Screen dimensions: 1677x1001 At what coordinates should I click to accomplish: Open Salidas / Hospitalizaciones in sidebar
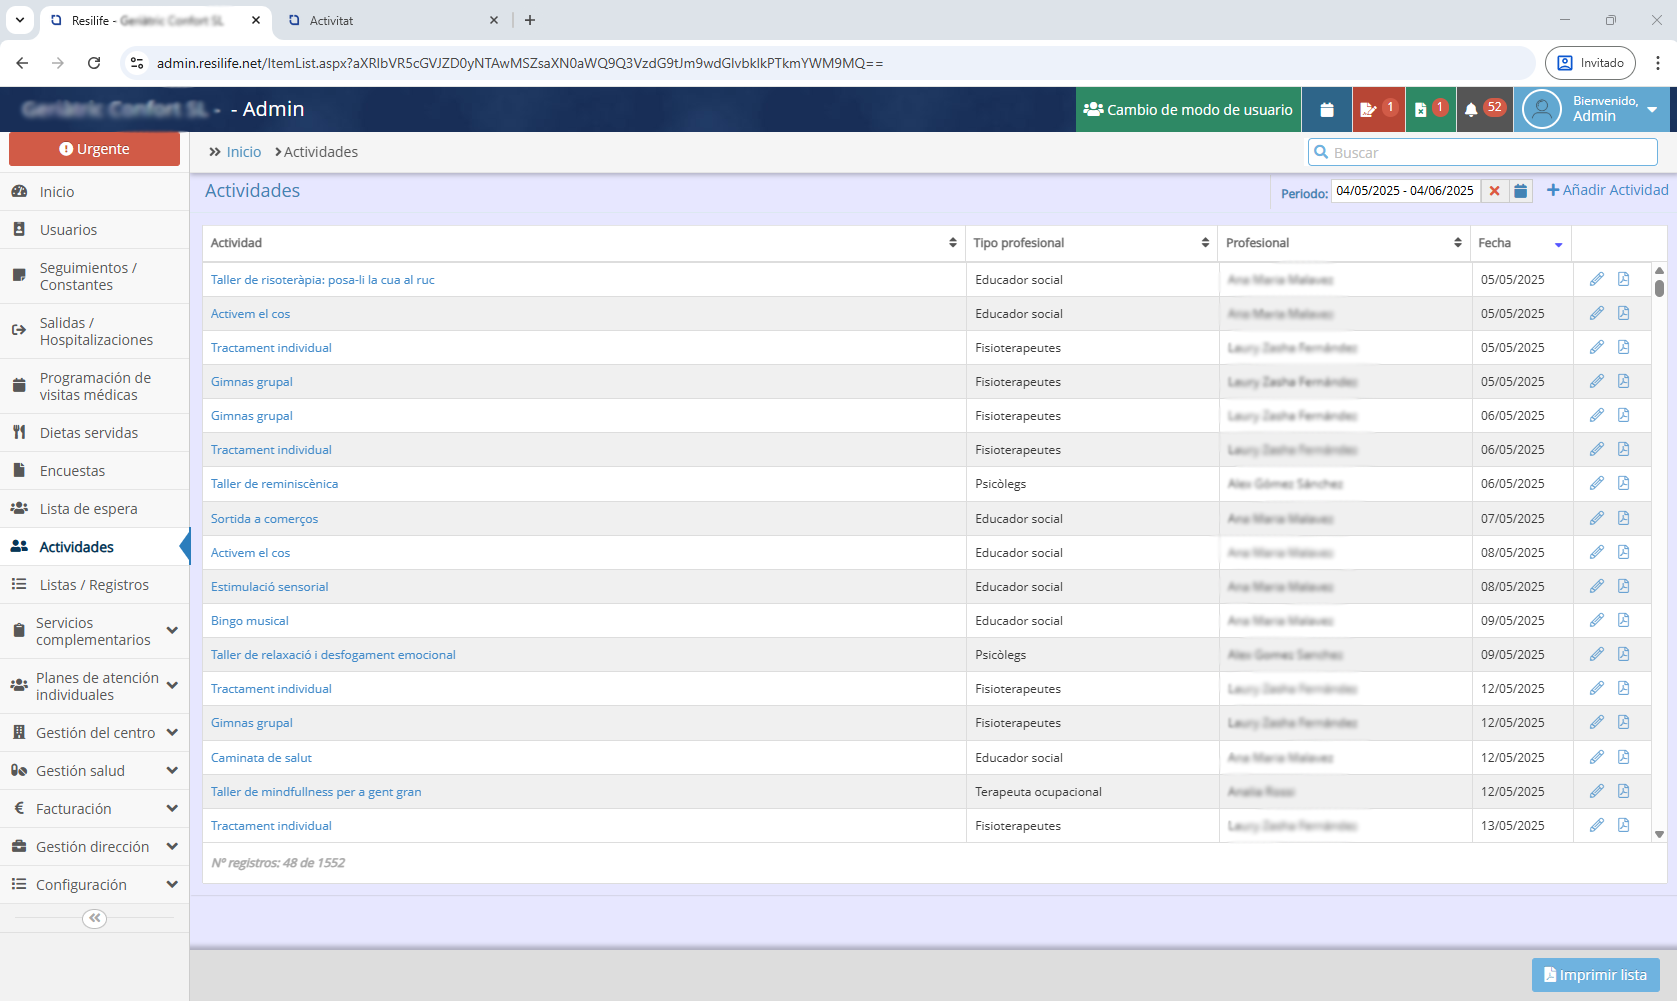(95, 331)
